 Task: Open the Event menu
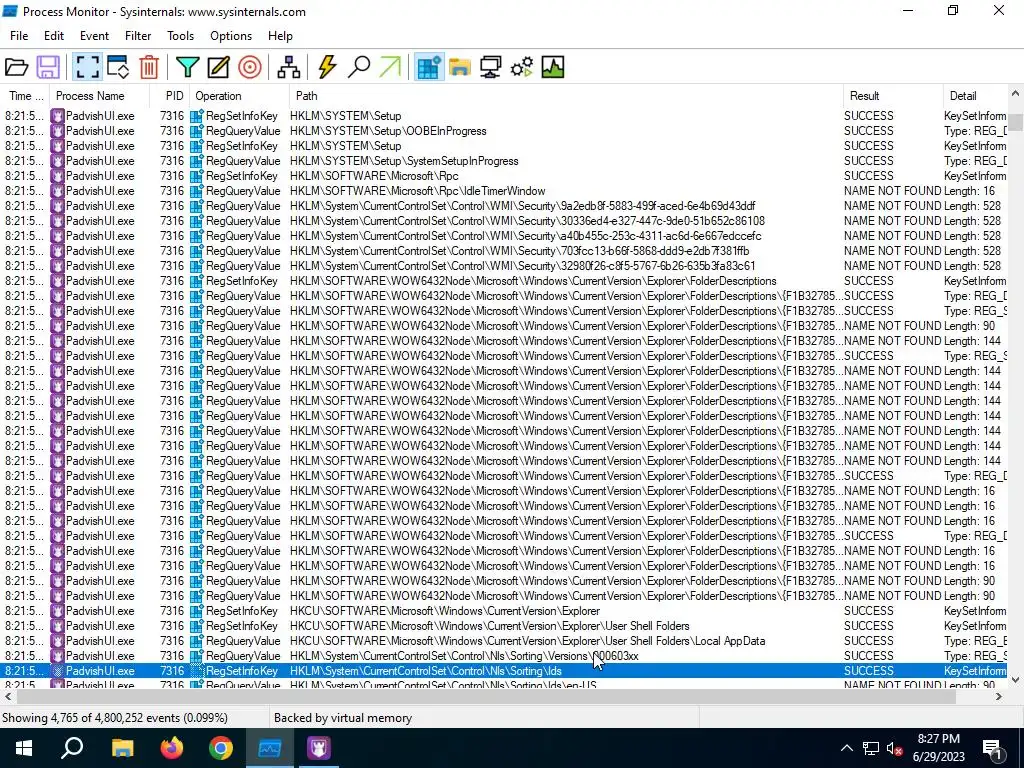click(x=94, y=36)
